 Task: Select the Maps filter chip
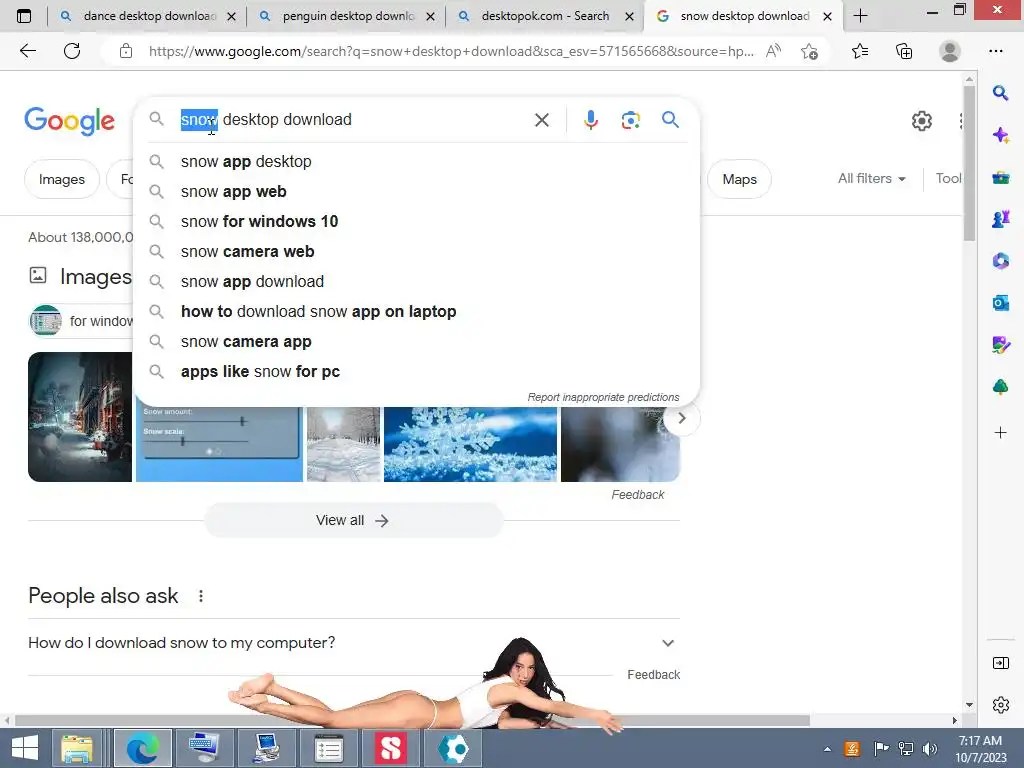pos(739,179)
